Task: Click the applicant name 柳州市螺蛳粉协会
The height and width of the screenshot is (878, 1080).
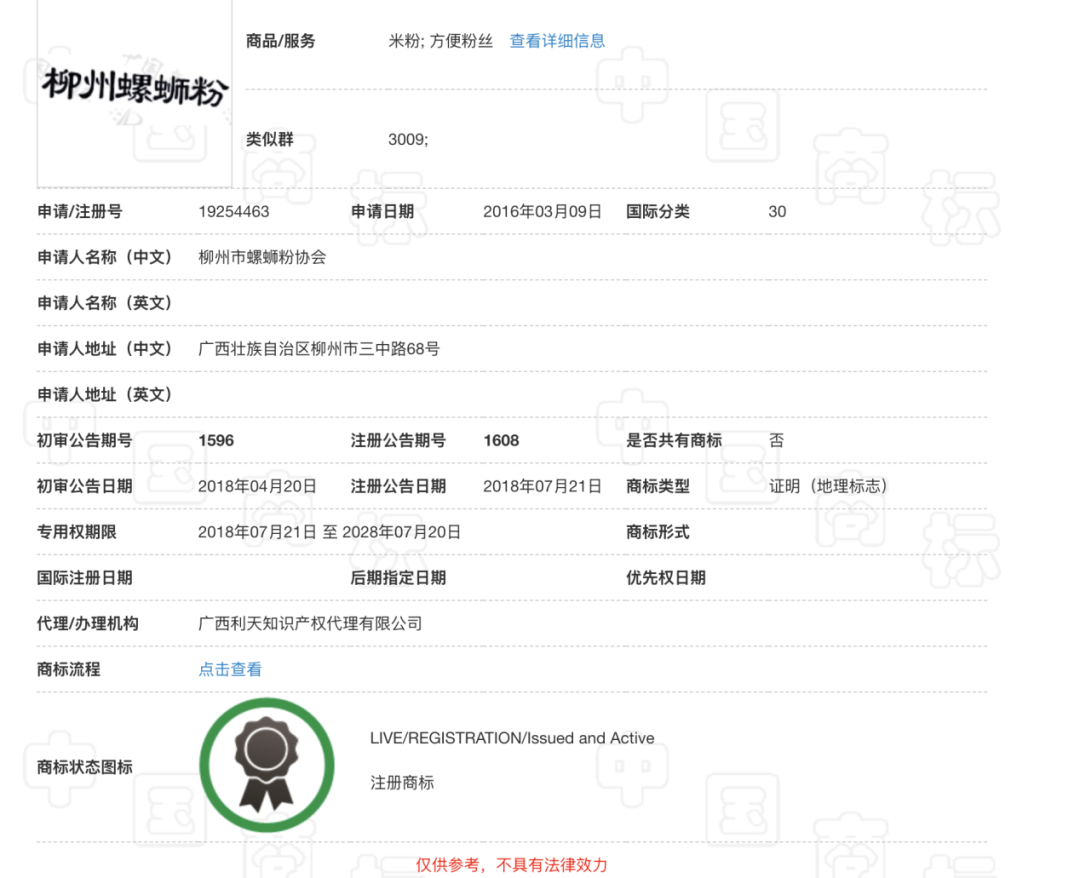Action: (x=262, y=257)
